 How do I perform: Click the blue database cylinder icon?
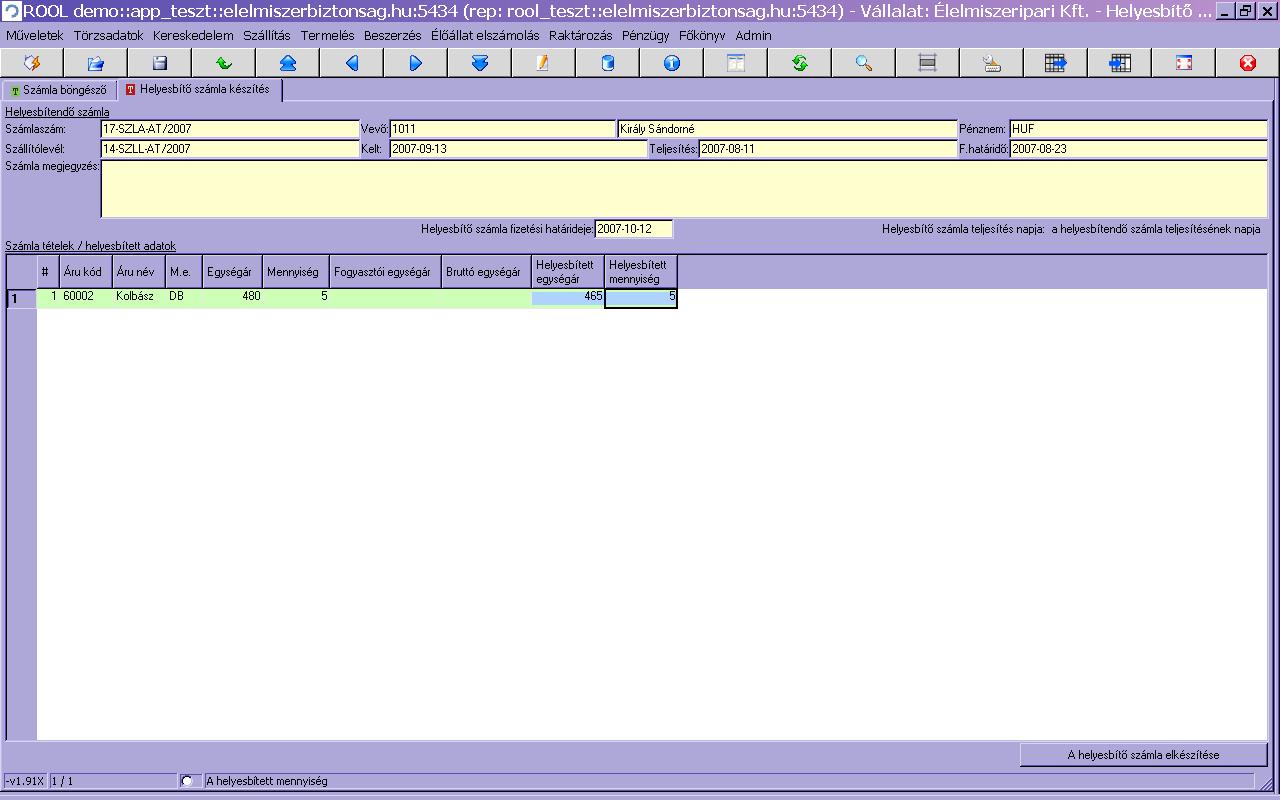[607, 63]
